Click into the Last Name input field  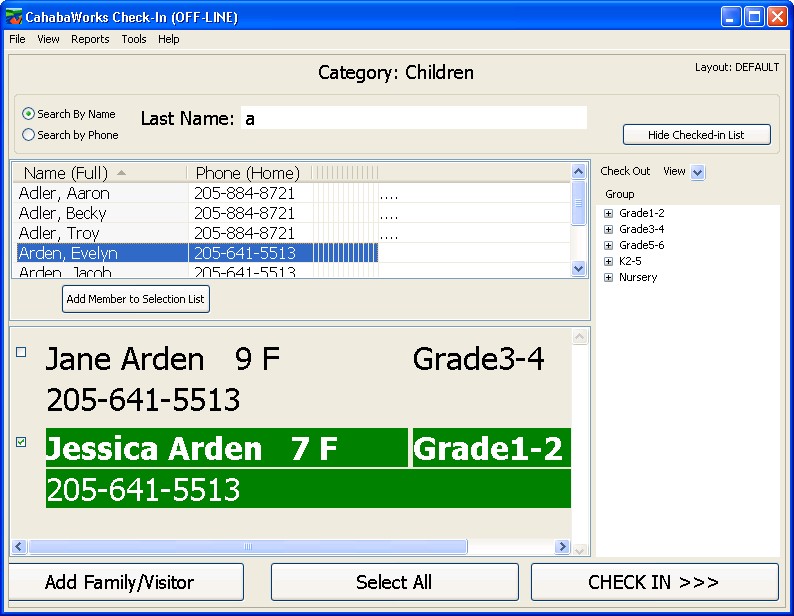click(413, 118)
